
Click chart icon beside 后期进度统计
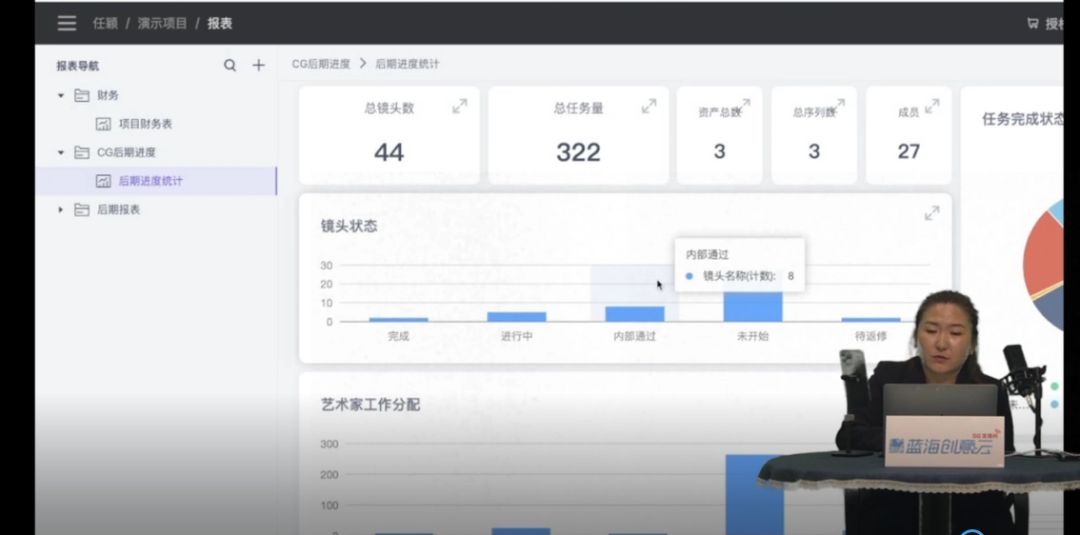click(x=103, y=181)
